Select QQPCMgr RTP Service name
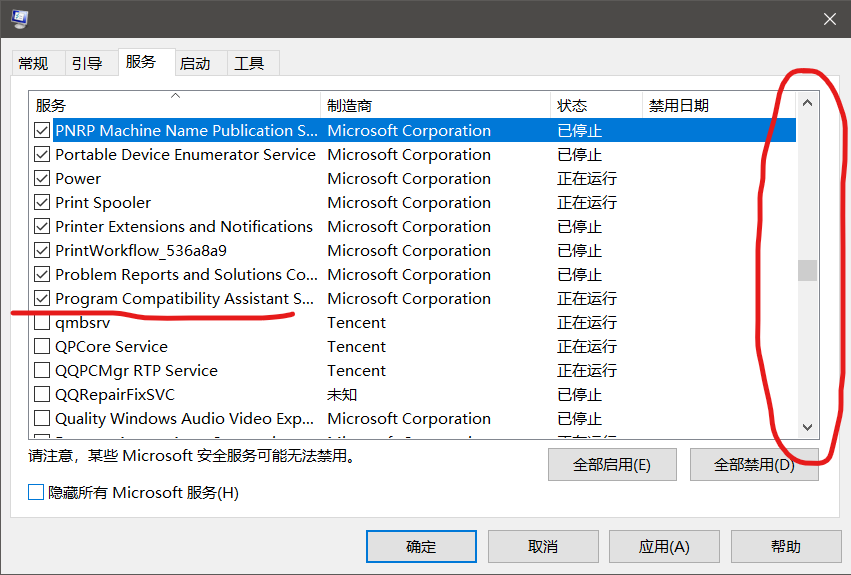 coord(136,370)
